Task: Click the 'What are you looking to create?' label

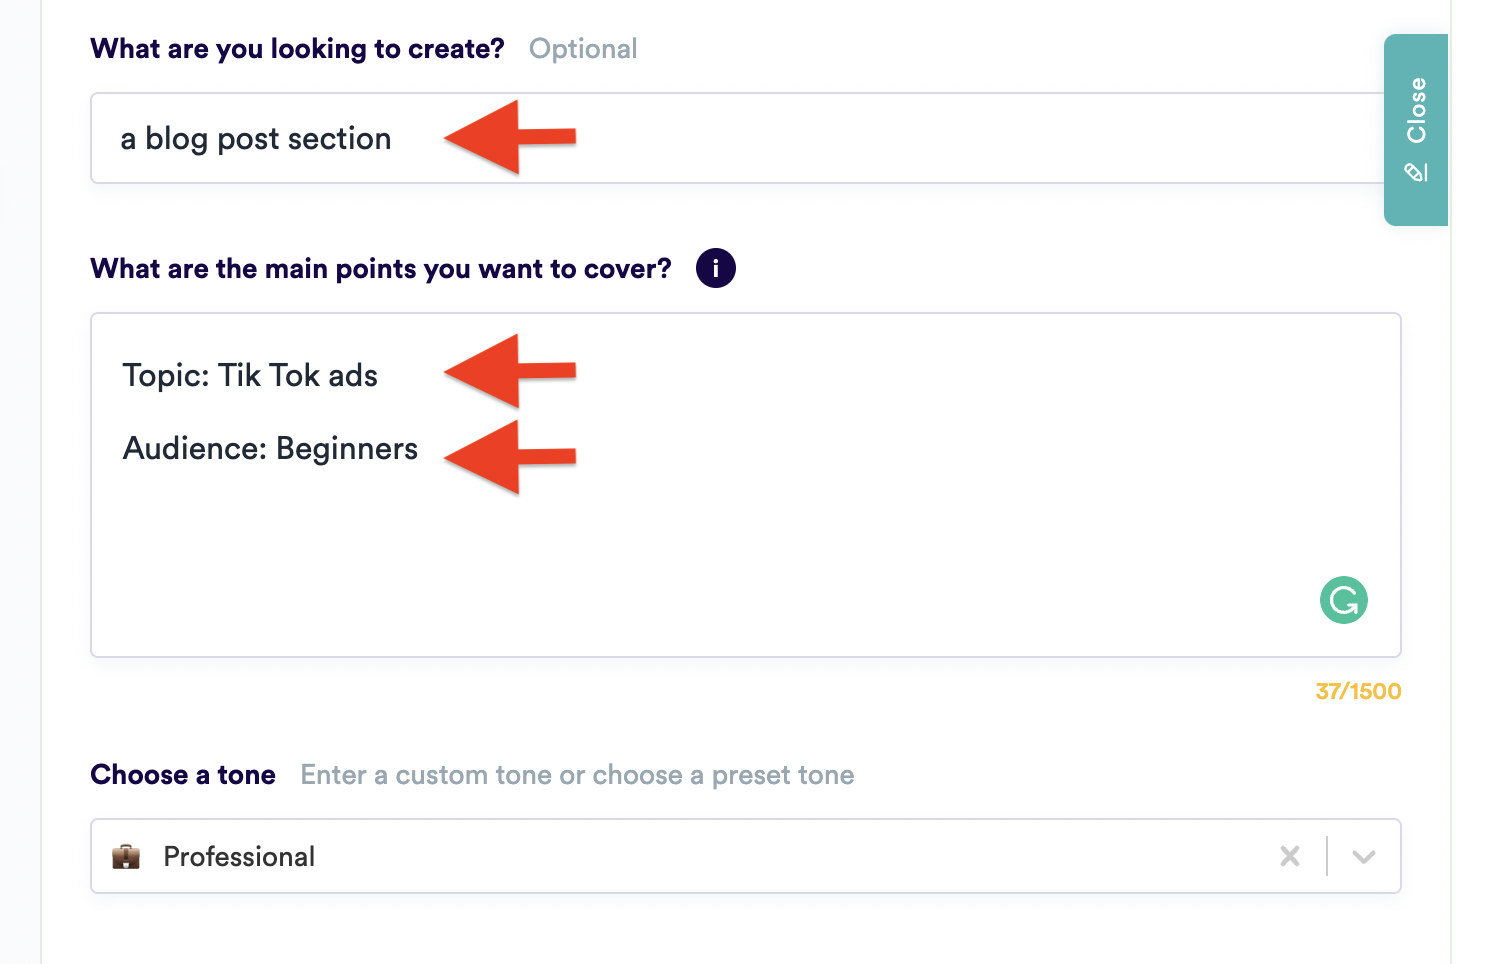Action: (x=297, y=49)
